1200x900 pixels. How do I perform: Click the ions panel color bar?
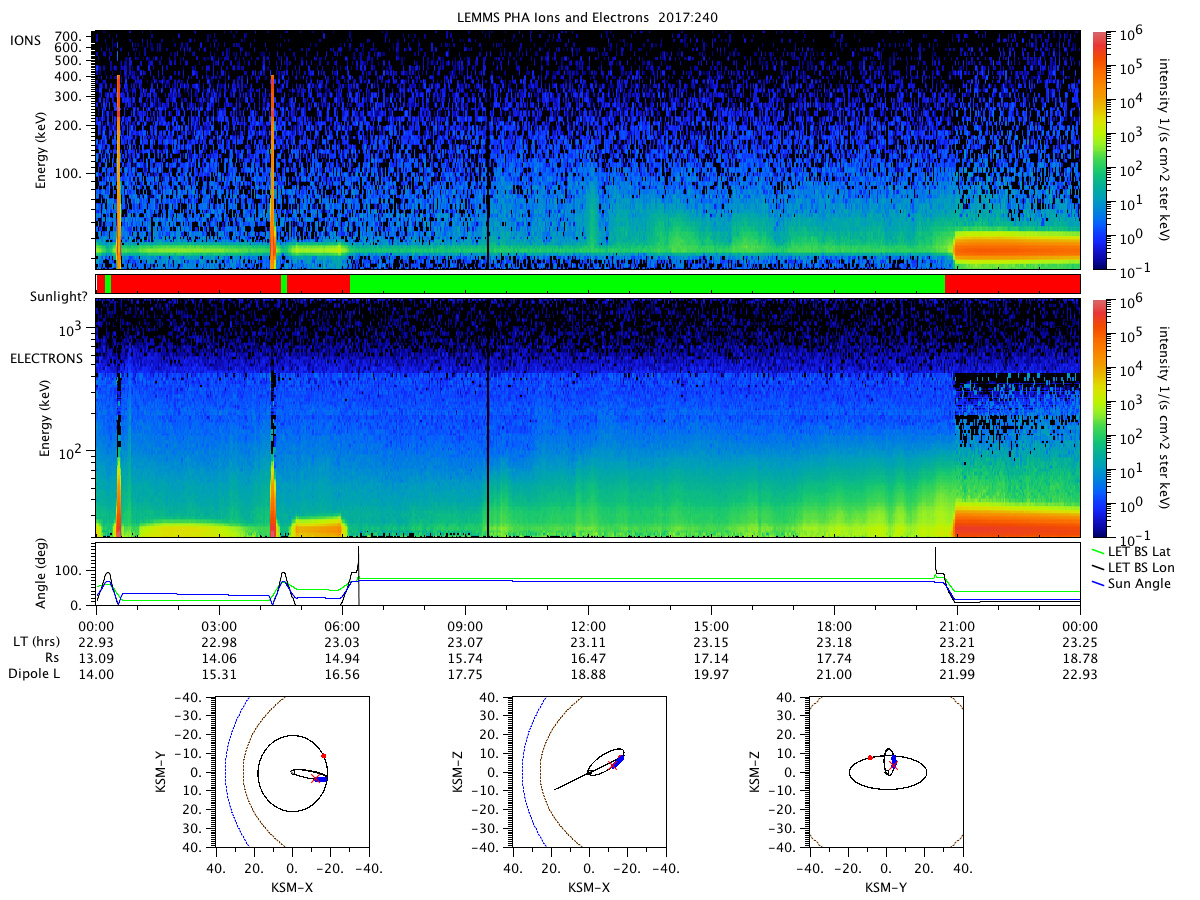coord(1098,150)
